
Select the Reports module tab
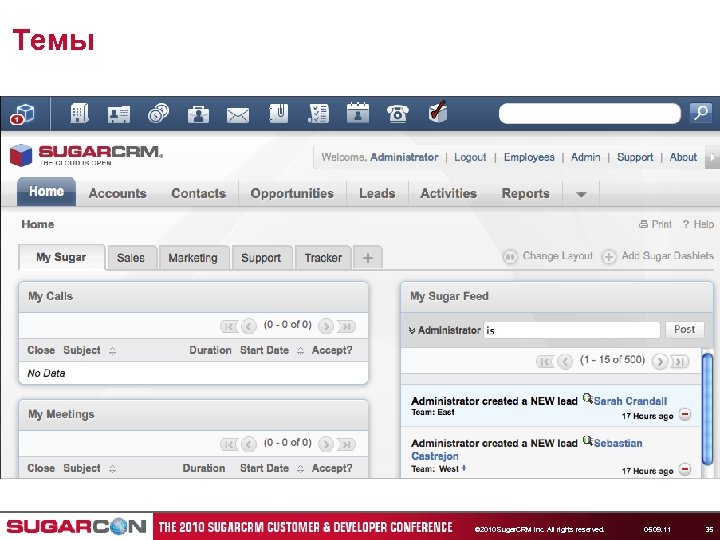[525, 193]
